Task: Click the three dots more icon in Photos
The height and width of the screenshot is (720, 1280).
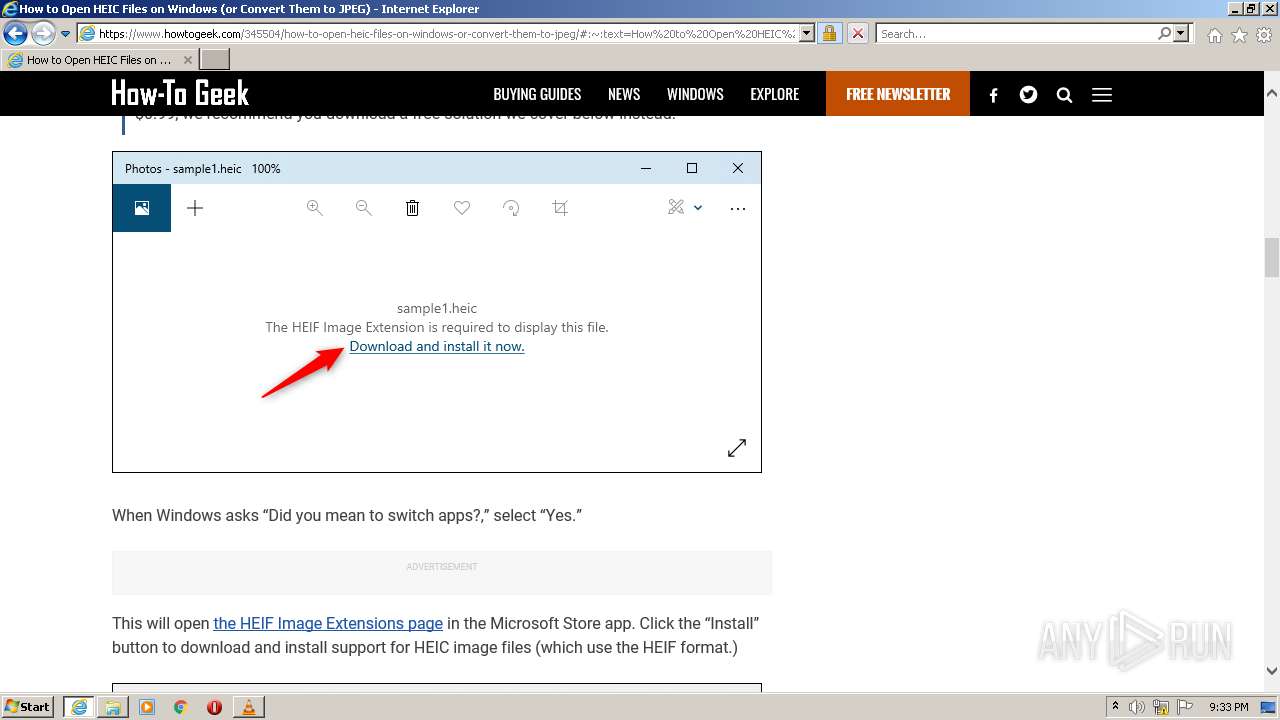Action: (x=738, y=209)
